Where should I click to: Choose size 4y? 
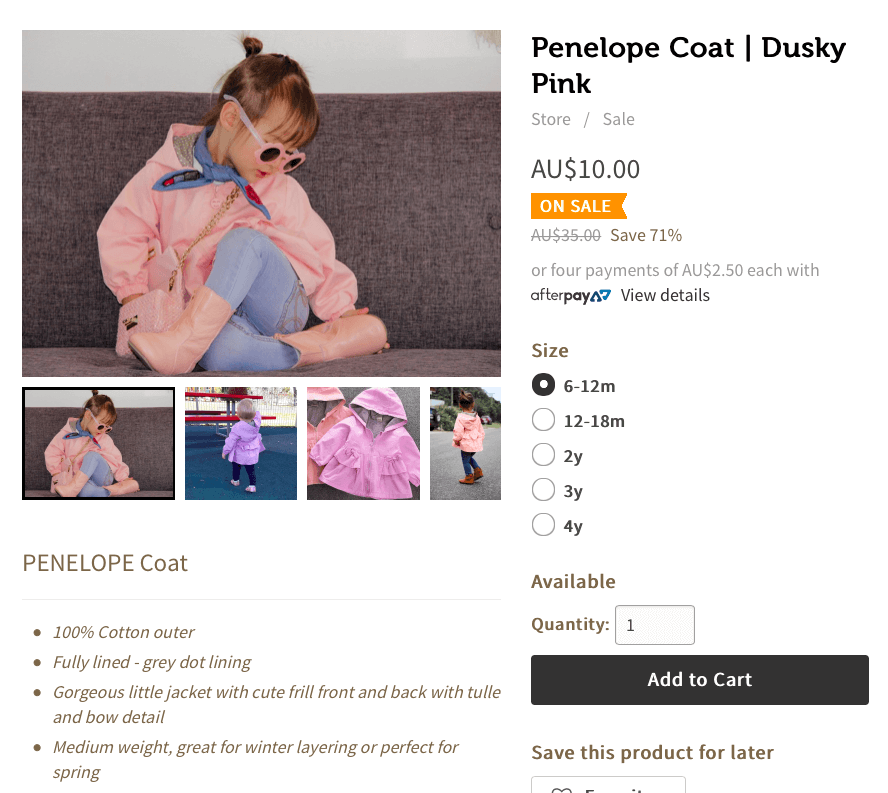point(543,525)
